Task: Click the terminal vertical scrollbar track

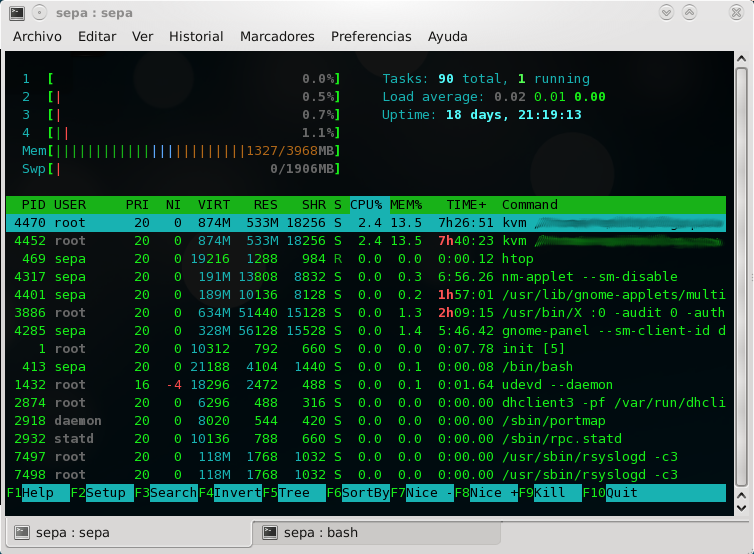Action: click(741, 277)
